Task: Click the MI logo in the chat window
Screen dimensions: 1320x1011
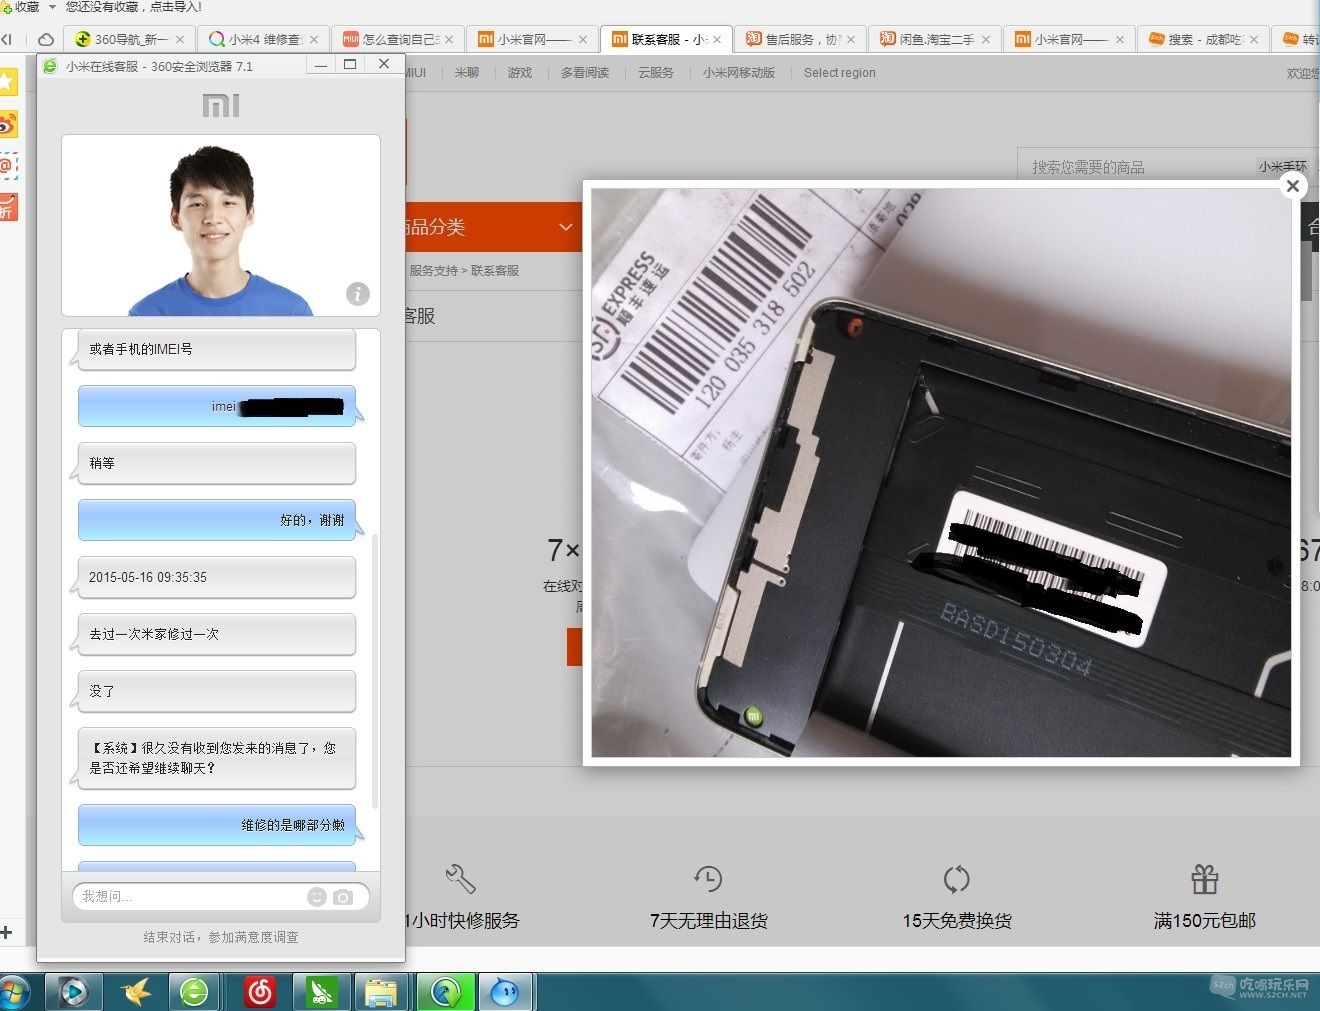Action: point(221,105)
